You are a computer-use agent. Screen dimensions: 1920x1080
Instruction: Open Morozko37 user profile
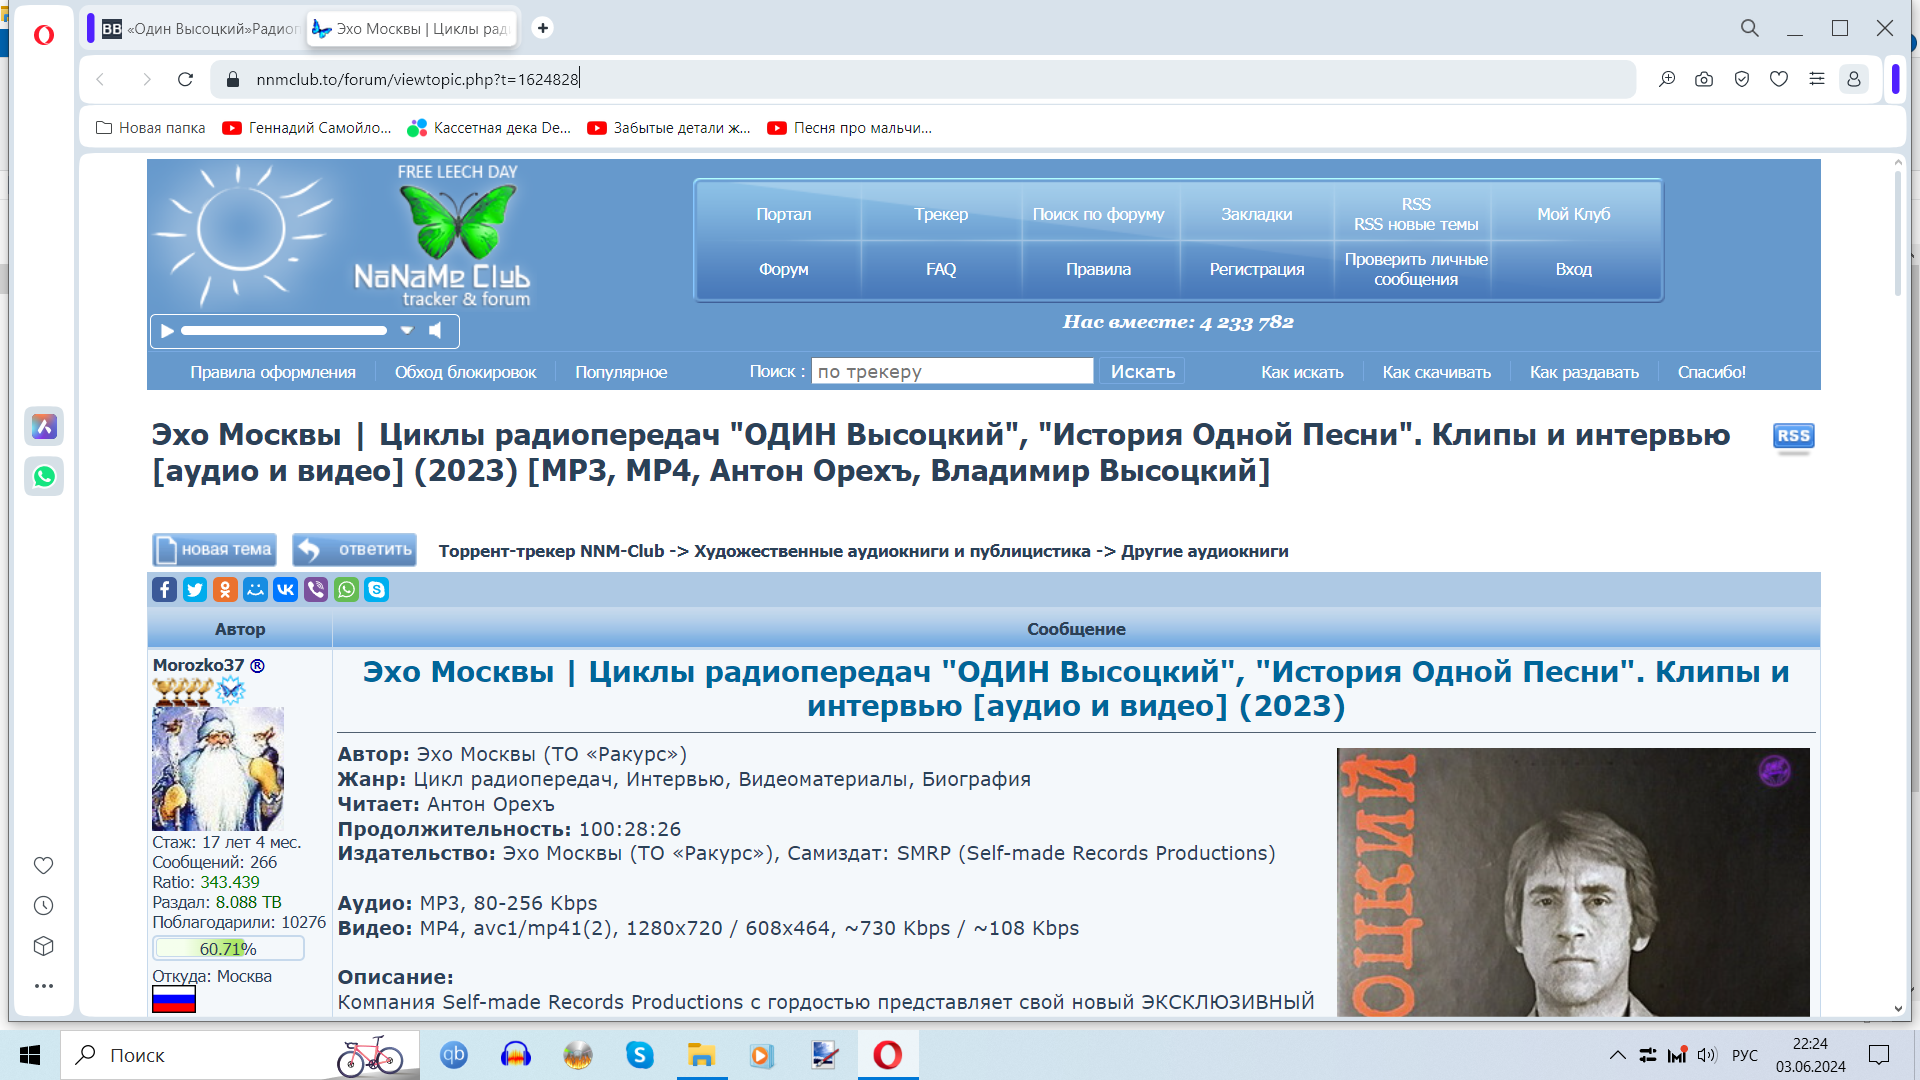198,665
